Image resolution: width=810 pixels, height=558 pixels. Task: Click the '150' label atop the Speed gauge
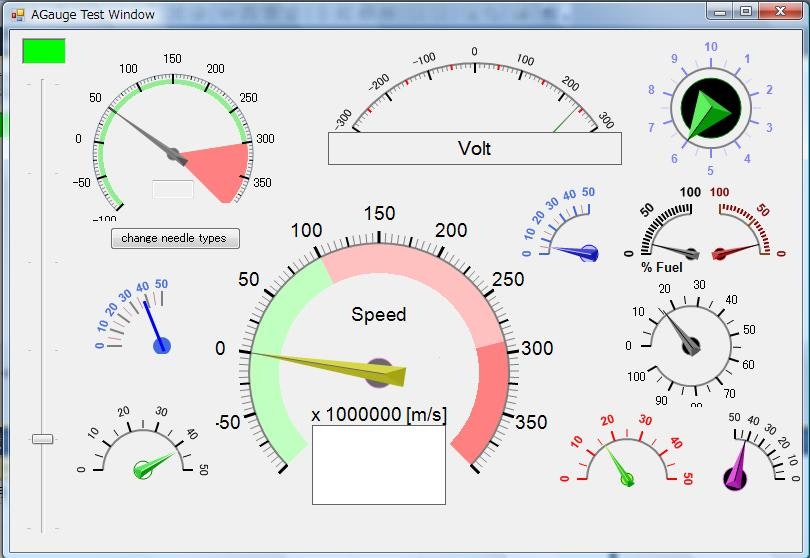coord(380,213)
